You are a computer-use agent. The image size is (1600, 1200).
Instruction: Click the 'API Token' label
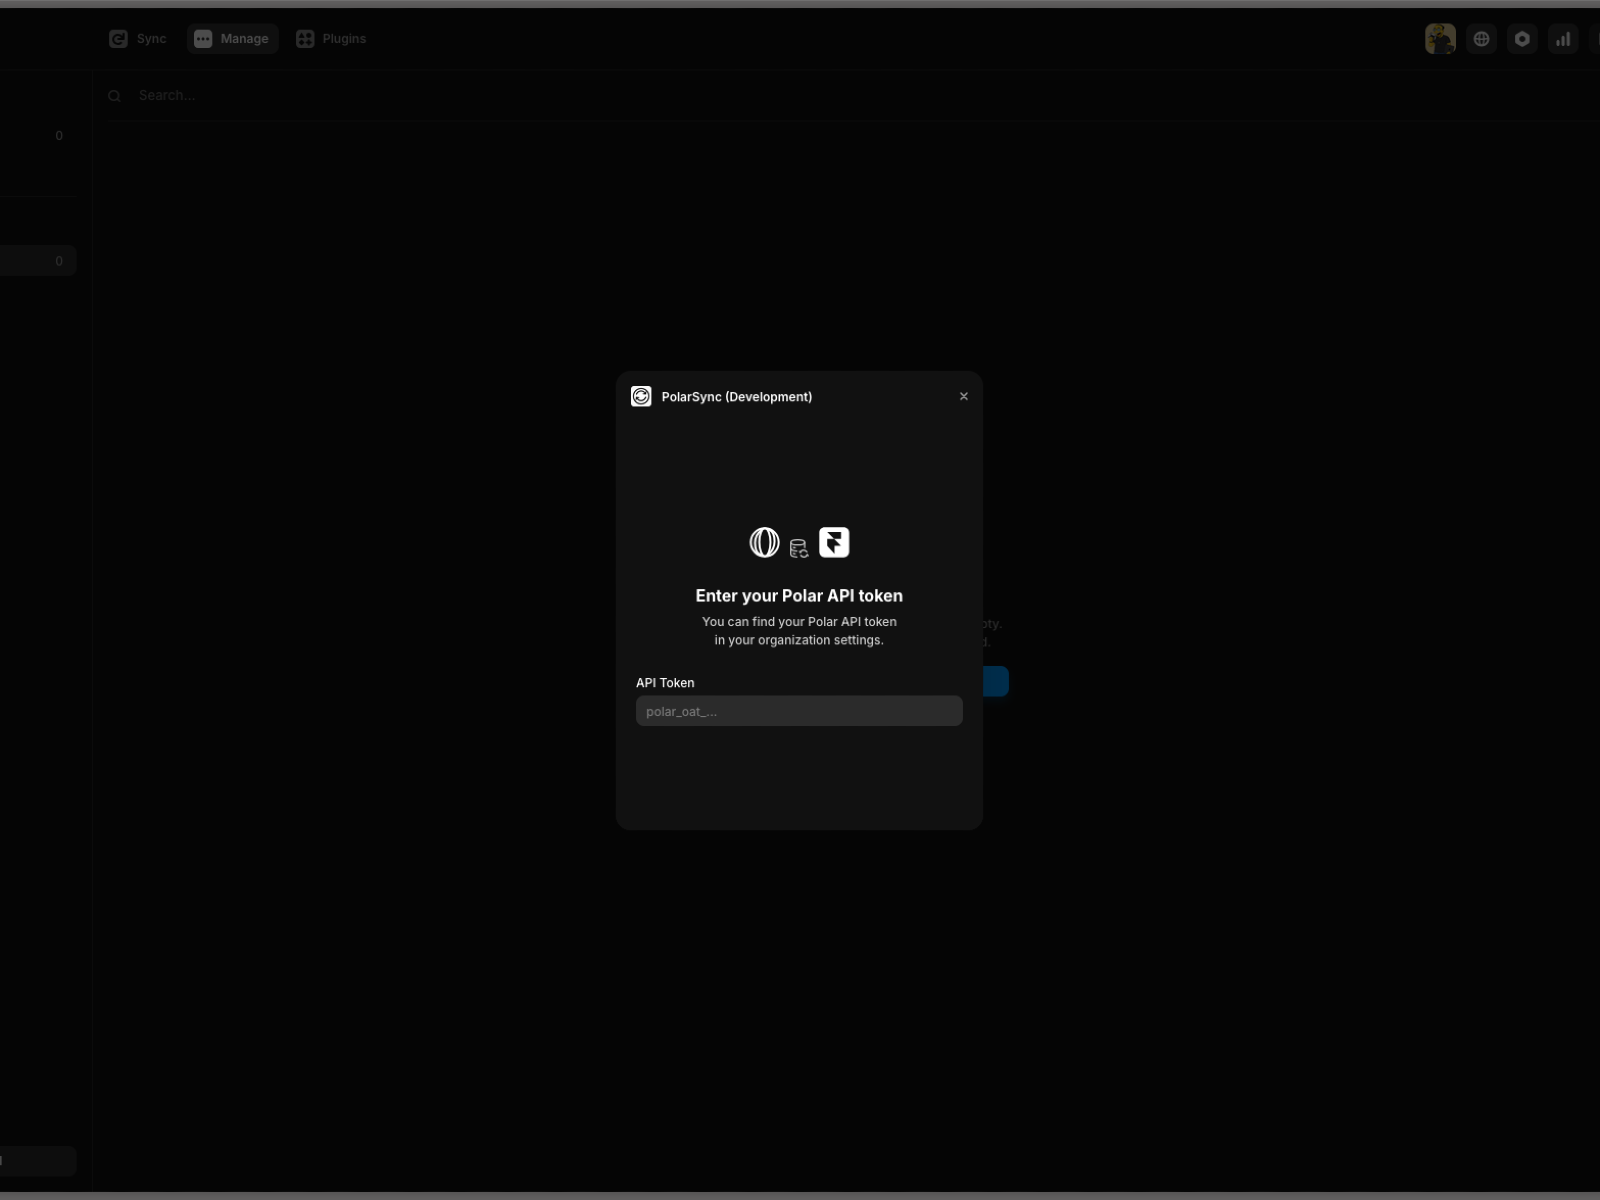665,683
